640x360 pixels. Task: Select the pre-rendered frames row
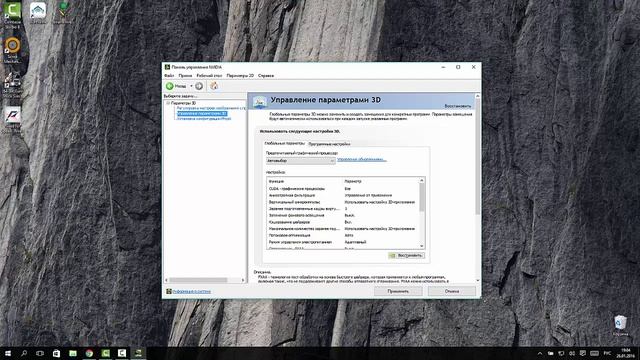pos(342,209)
